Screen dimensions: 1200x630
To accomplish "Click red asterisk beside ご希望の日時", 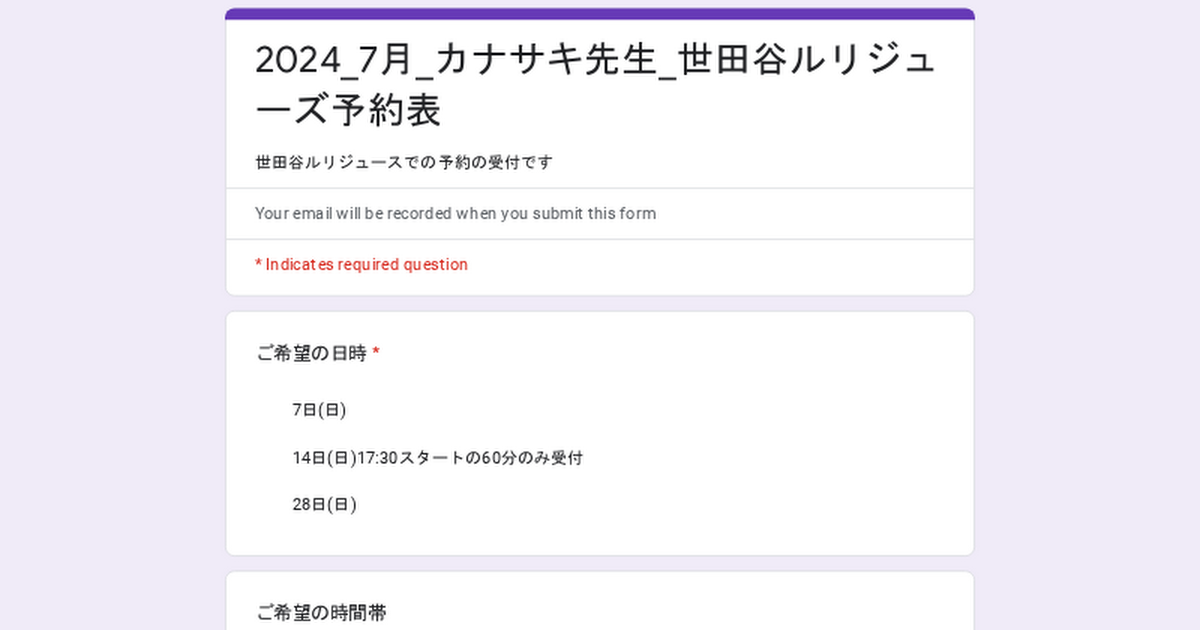I will coord(376,353).
